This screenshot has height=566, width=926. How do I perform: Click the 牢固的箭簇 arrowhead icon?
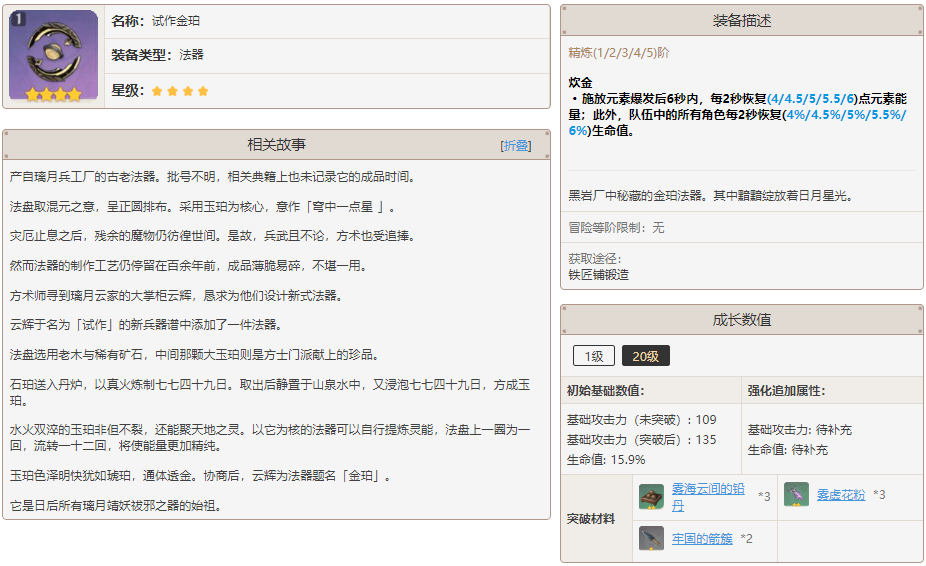pyautogui.click(x=651, y=539)
